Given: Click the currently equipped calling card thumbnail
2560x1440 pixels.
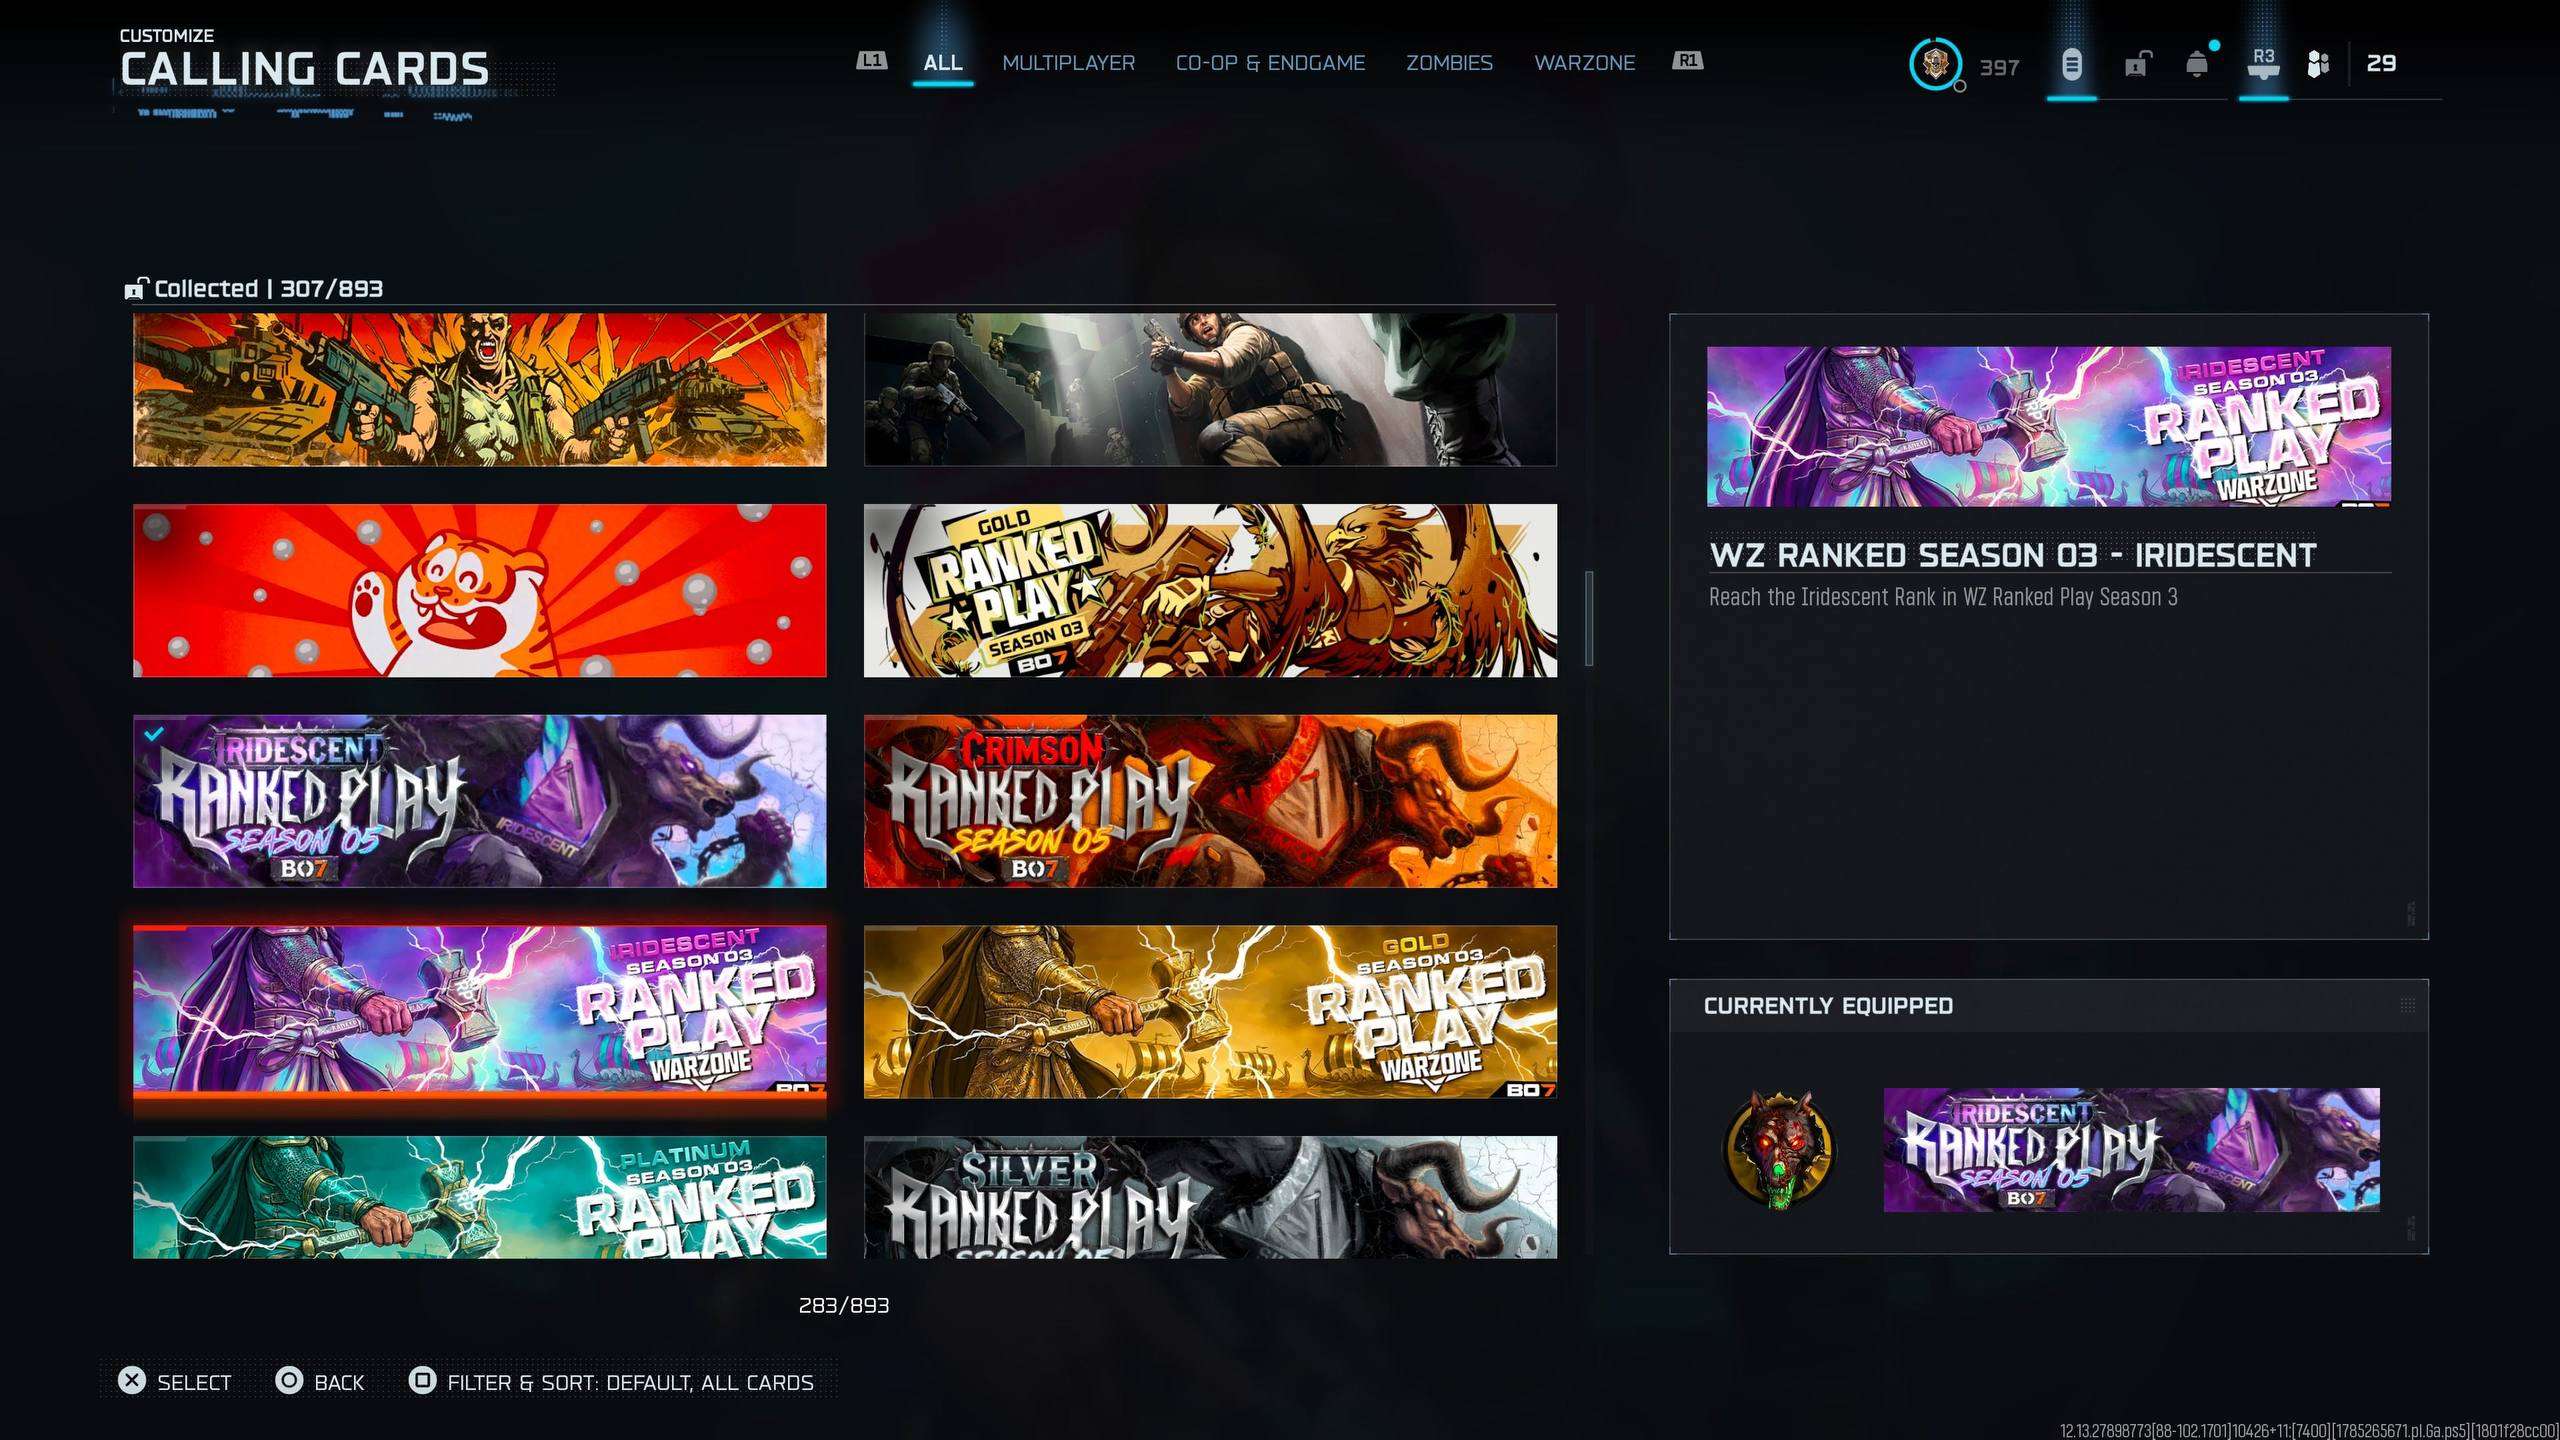Looking at the screenshot, I should [x=2131, y=1150].
